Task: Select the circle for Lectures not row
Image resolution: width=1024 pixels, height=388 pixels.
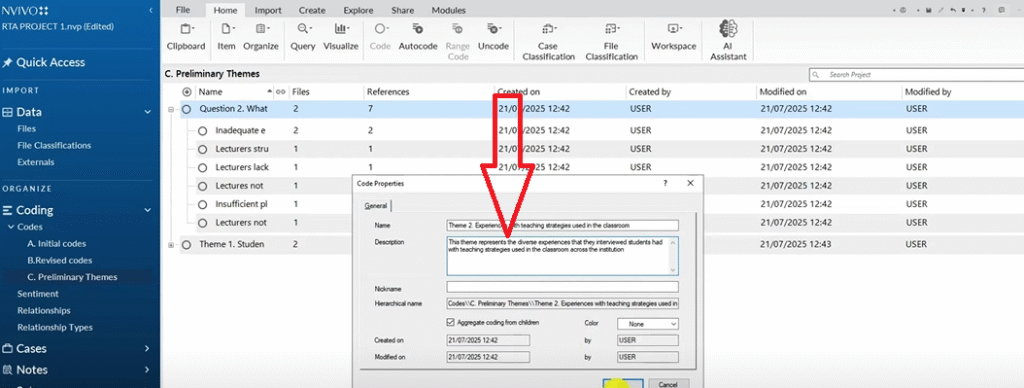Action: tap(202, 186)
